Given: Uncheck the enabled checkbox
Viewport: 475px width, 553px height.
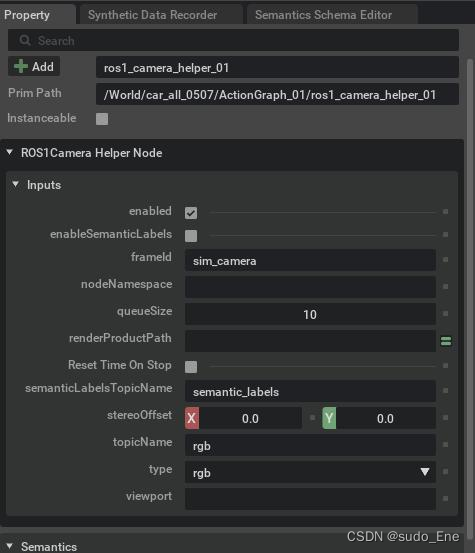Looking at the screenshot, I should (191, 213).
